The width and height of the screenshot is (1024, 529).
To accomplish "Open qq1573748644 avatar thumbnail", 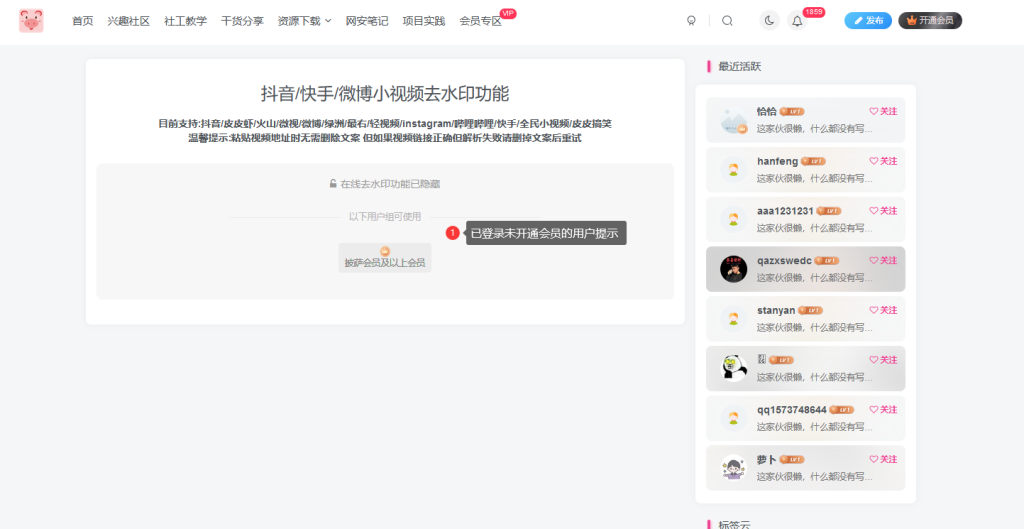I will [x=733, y=418].
